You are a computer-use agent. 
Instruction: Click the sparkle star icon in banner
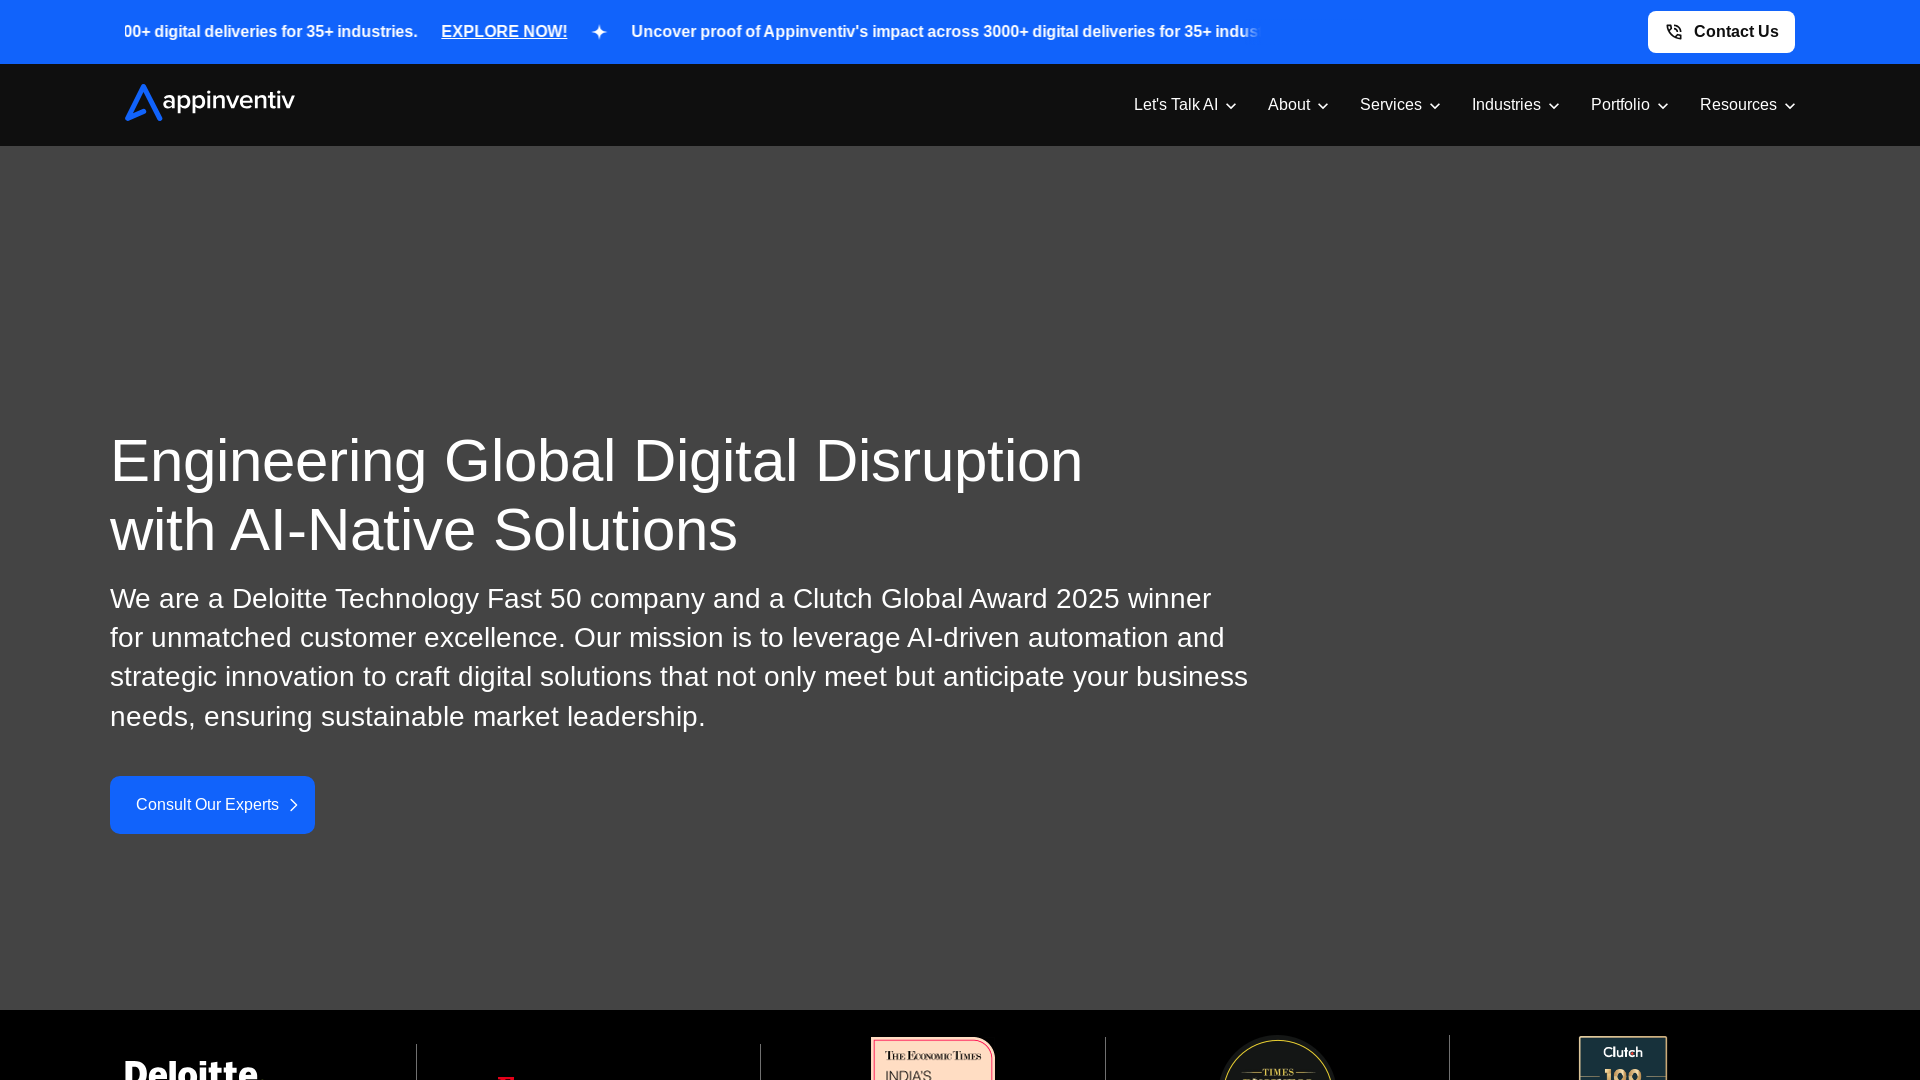[599, 32]
